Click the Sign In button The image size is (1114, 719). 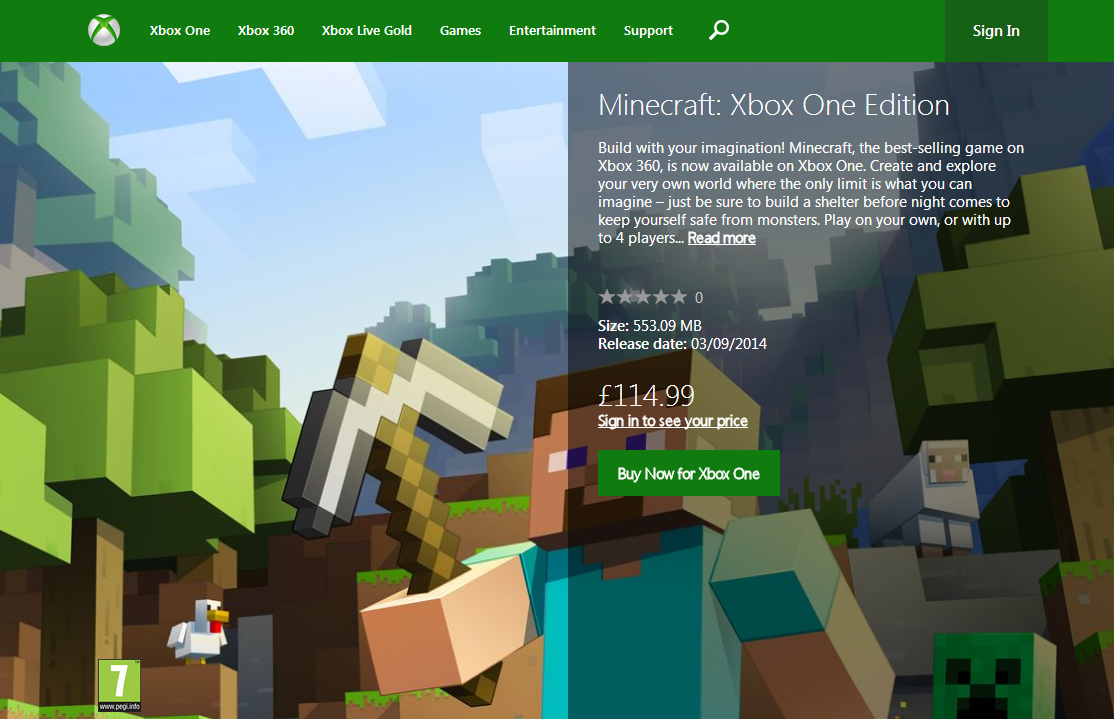995,31
